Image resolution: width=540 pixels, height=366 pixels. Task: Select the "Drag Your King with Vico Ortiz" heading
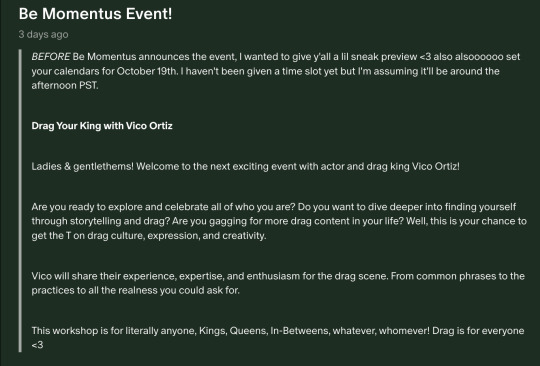[102, 126]
